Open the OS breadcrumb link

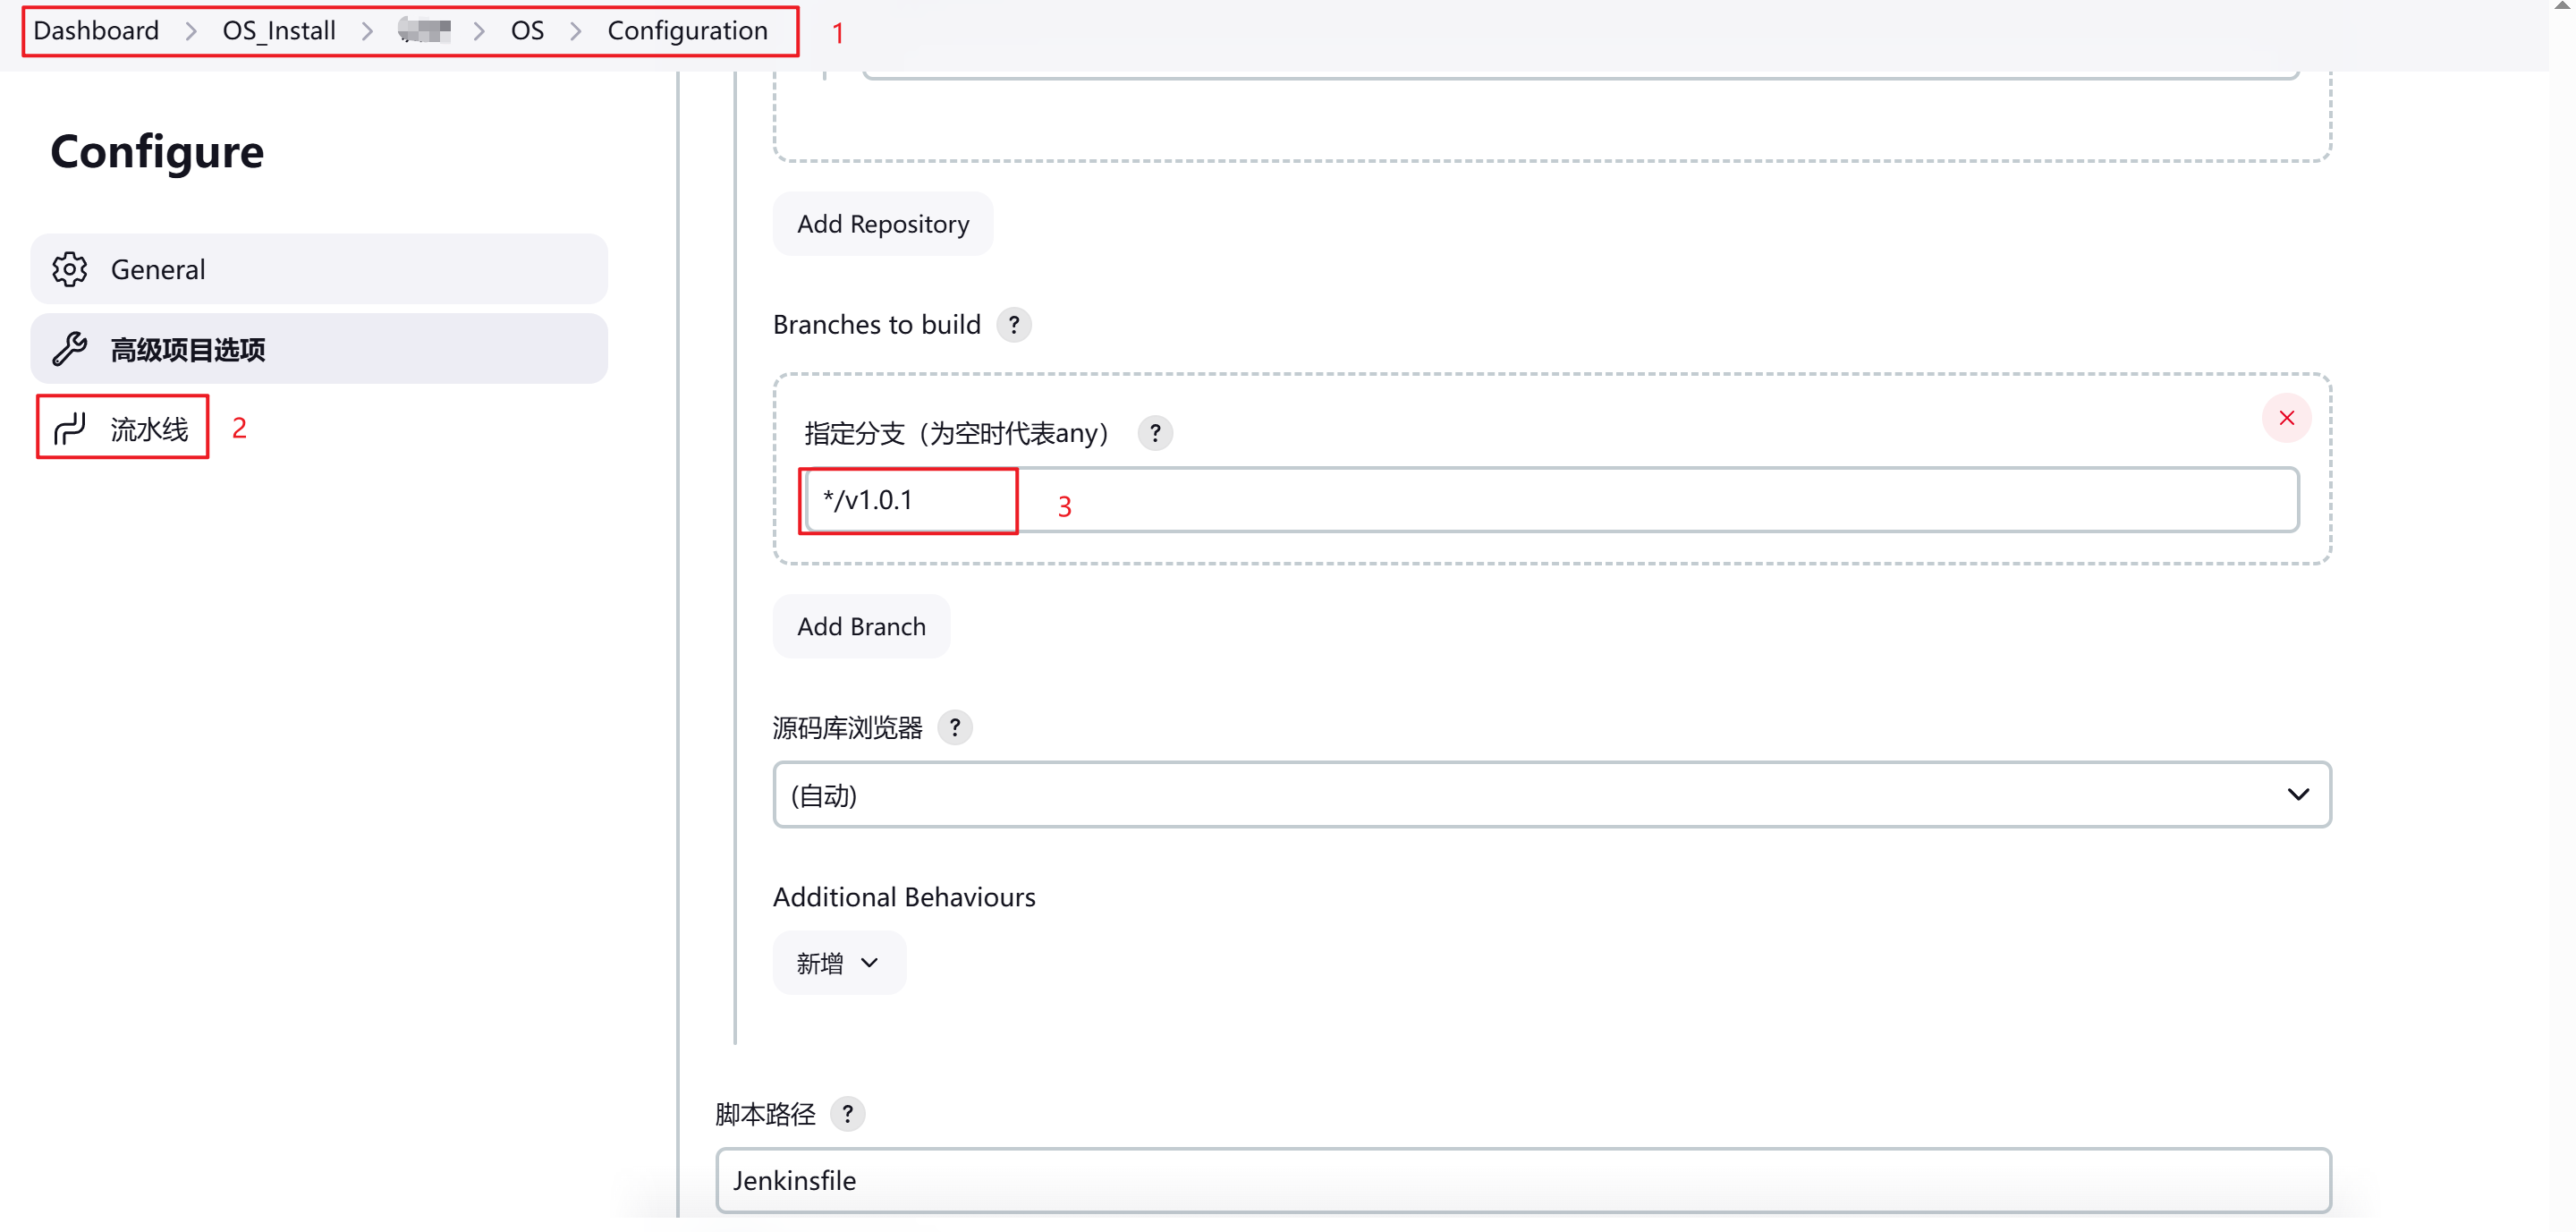[x=527, y=31]
